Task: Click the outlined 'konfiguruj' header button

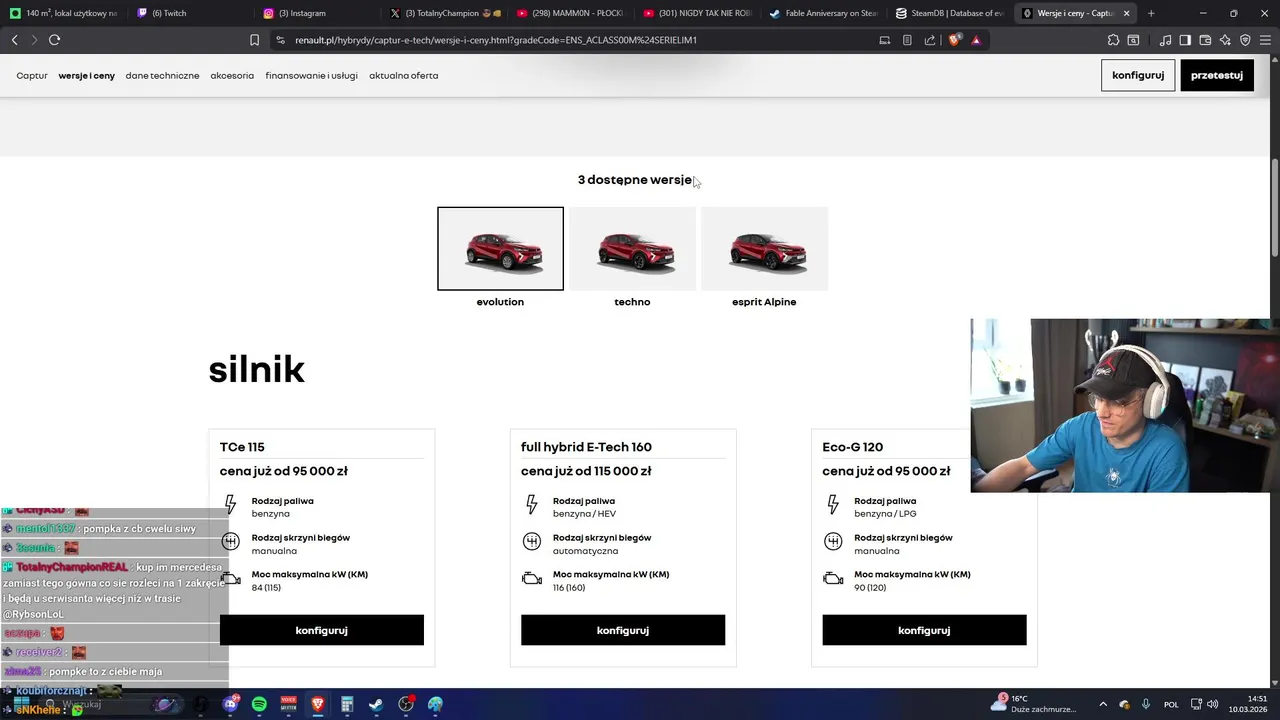Action: coord(1138,75)
